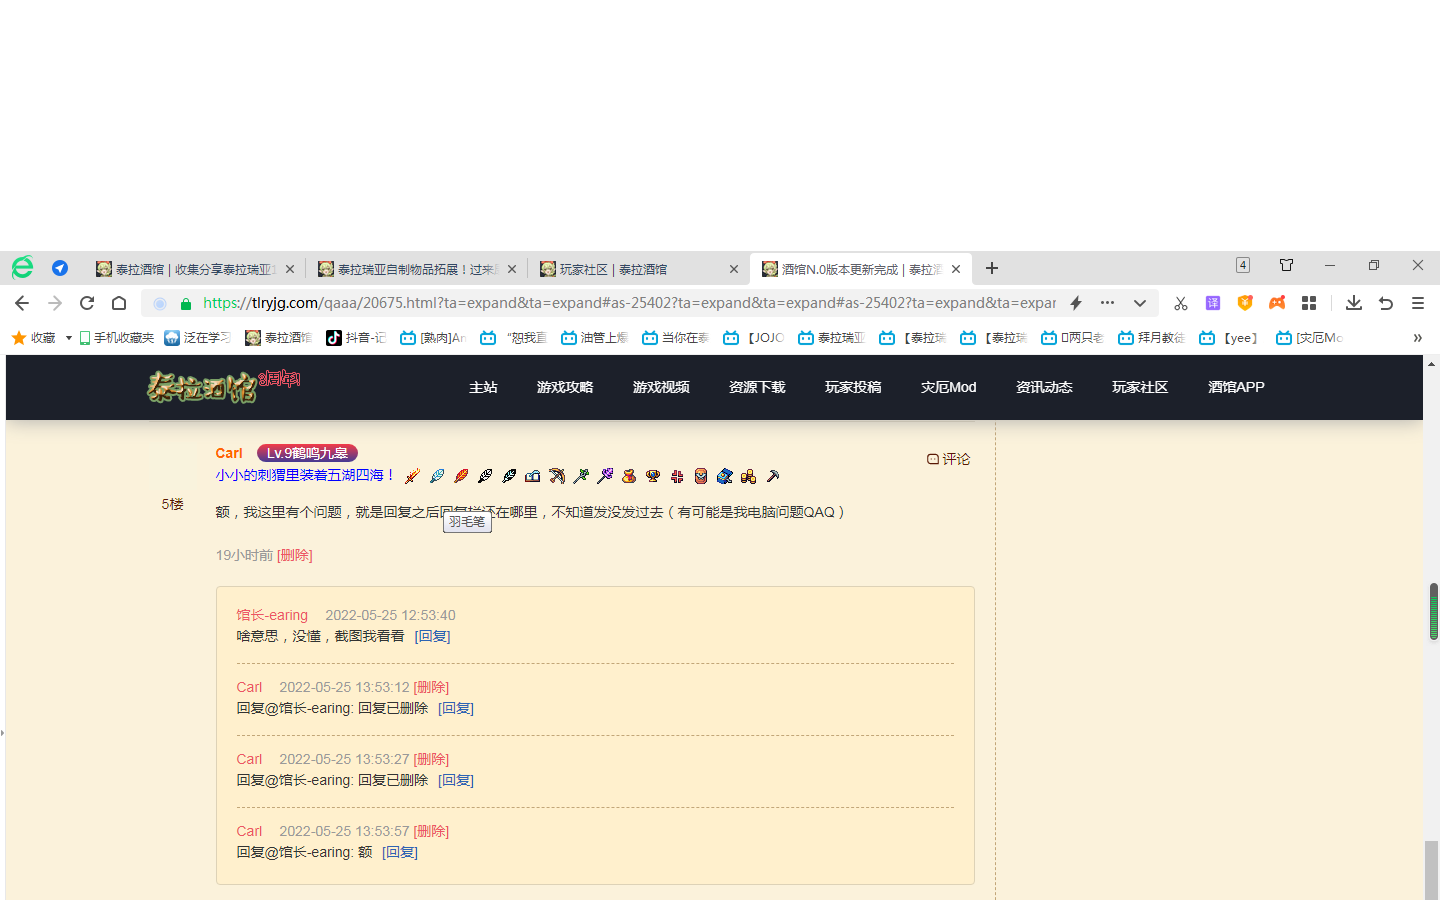This screenshot has width=1440, height=900.
Task: Open the four-square extensions grid icon
Action: (x=1309, y=303)
